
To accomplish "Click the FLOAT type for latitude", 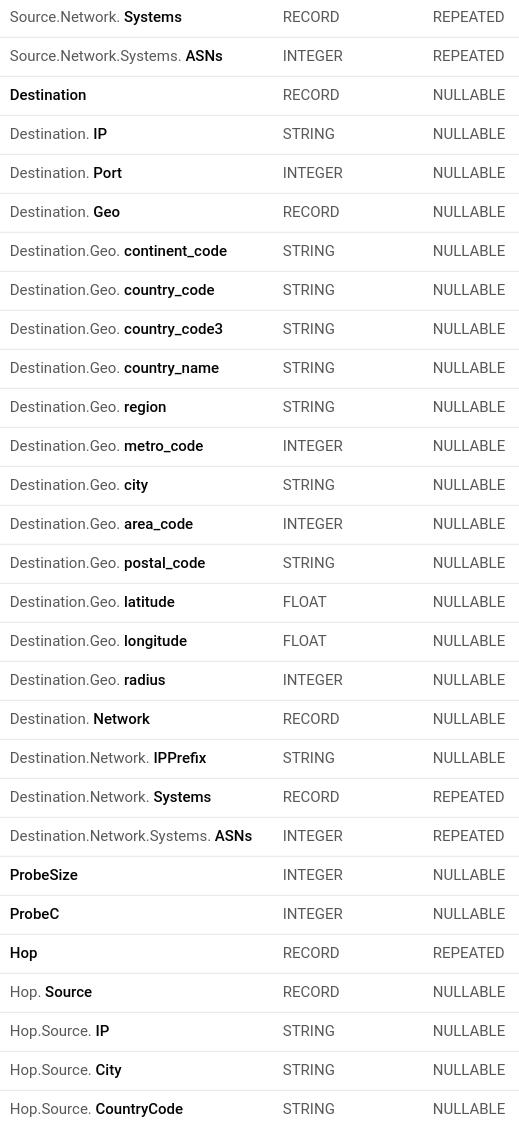I will click(x=304, y=602).
